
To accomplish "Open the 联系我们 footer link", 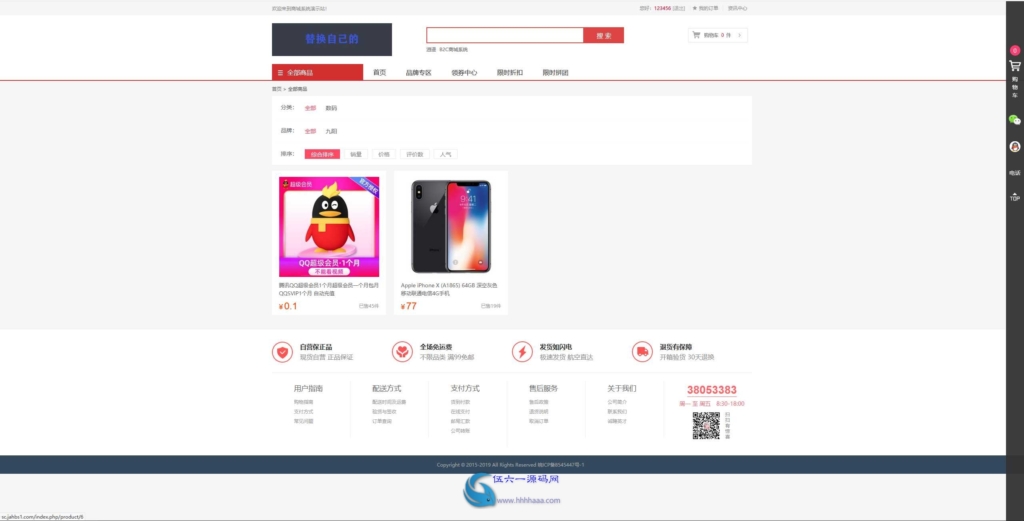I will pyautogui.click(x=617, y=412).
